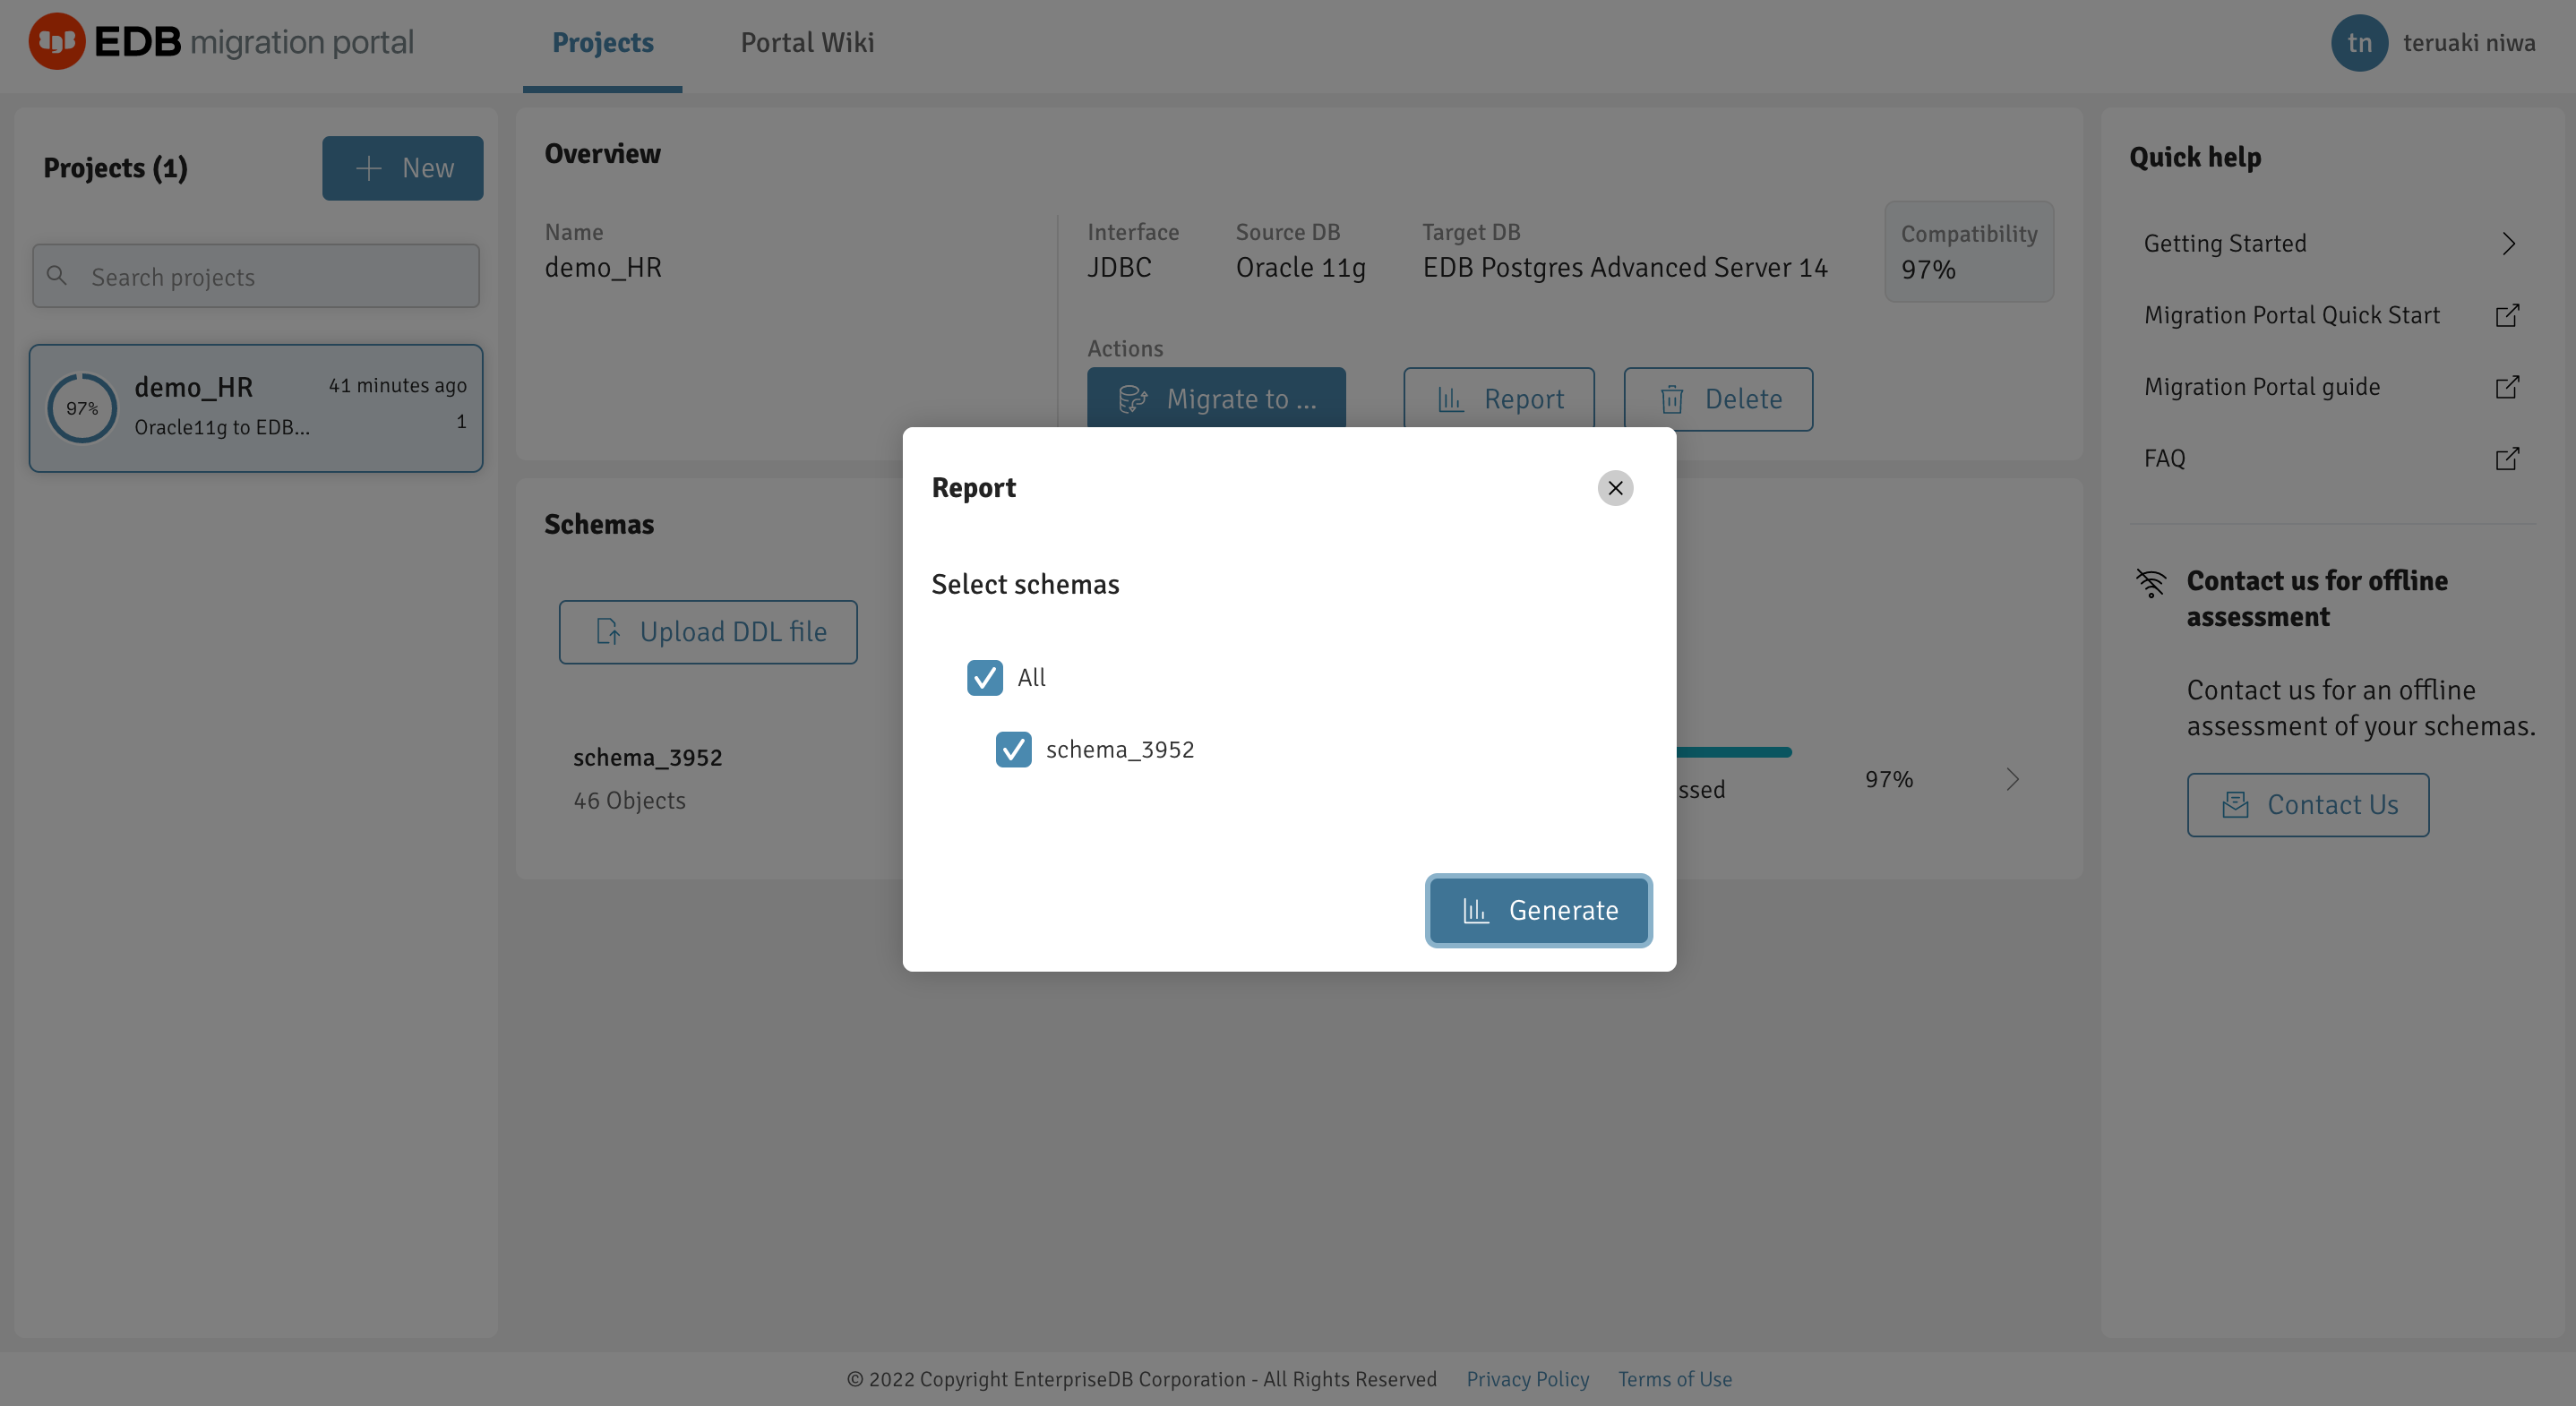
Task: Click the 97% circular progress icon on demo_HR
Action: [x=82, y=408]
